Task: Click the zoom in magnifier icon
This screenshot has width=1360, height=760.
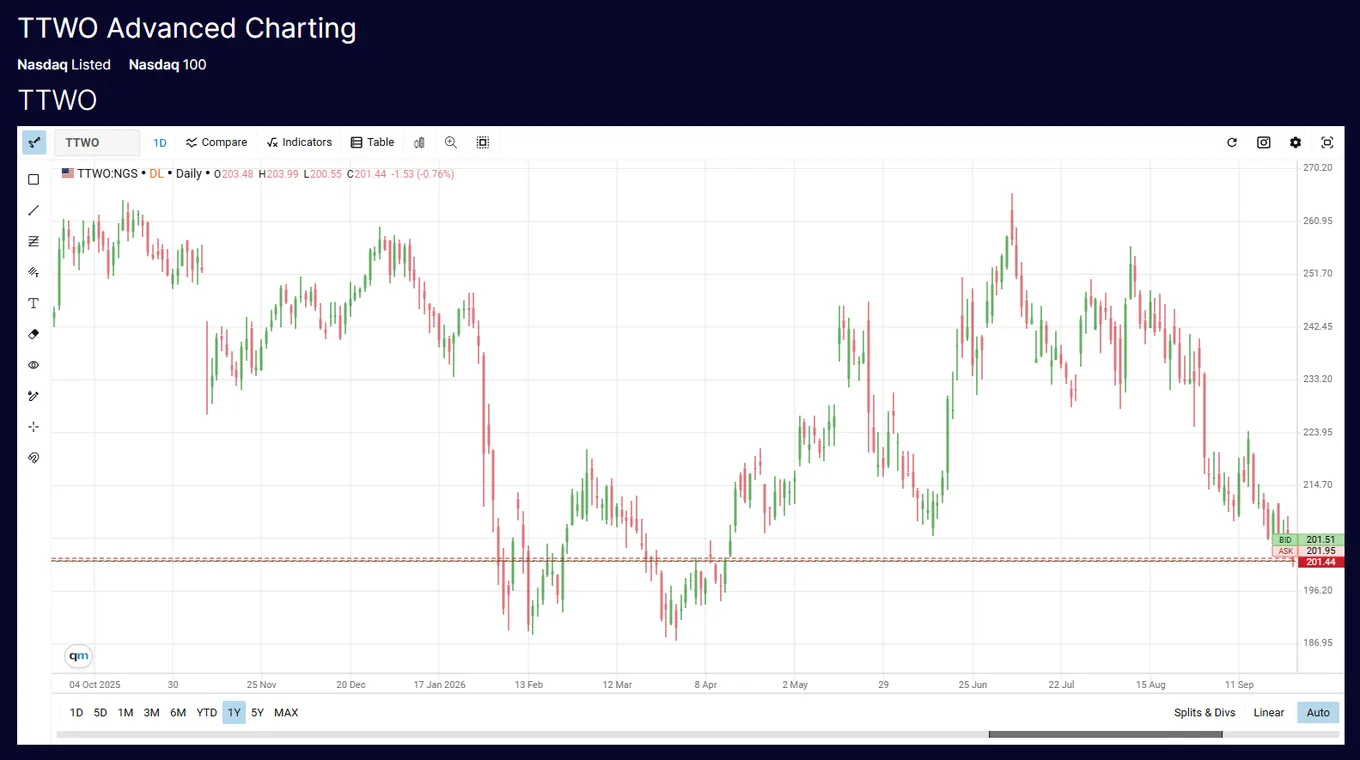Action: point(451,142)
